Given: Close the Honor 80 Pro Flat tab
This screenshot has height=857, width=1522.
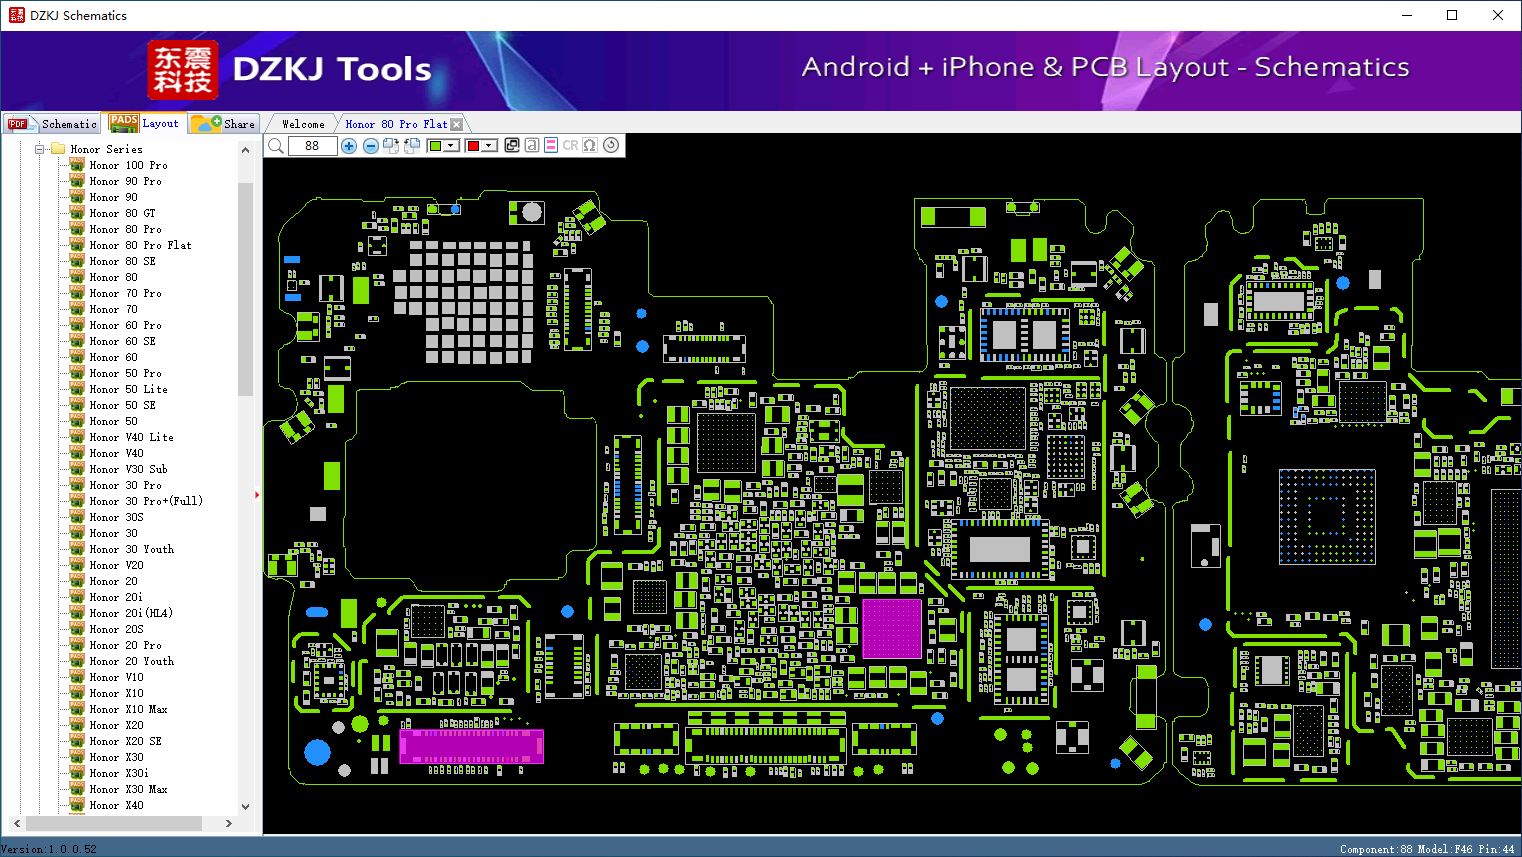Looking at the screenshot, I should [x=457, y=124].
